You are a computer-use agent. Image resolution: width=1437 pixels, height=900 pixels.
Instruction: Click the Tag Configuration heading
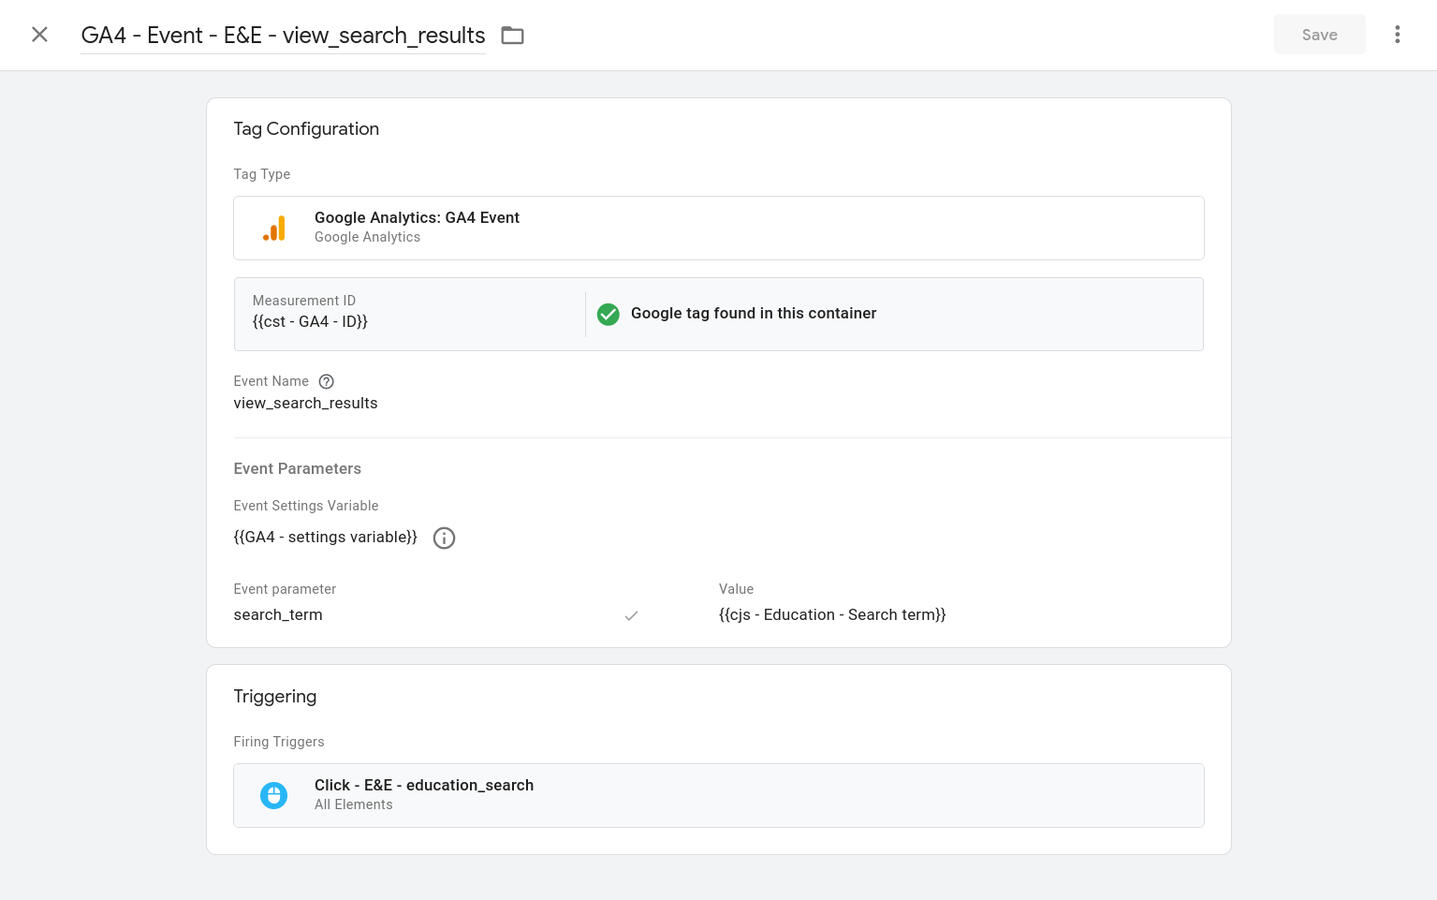point(306,129)
